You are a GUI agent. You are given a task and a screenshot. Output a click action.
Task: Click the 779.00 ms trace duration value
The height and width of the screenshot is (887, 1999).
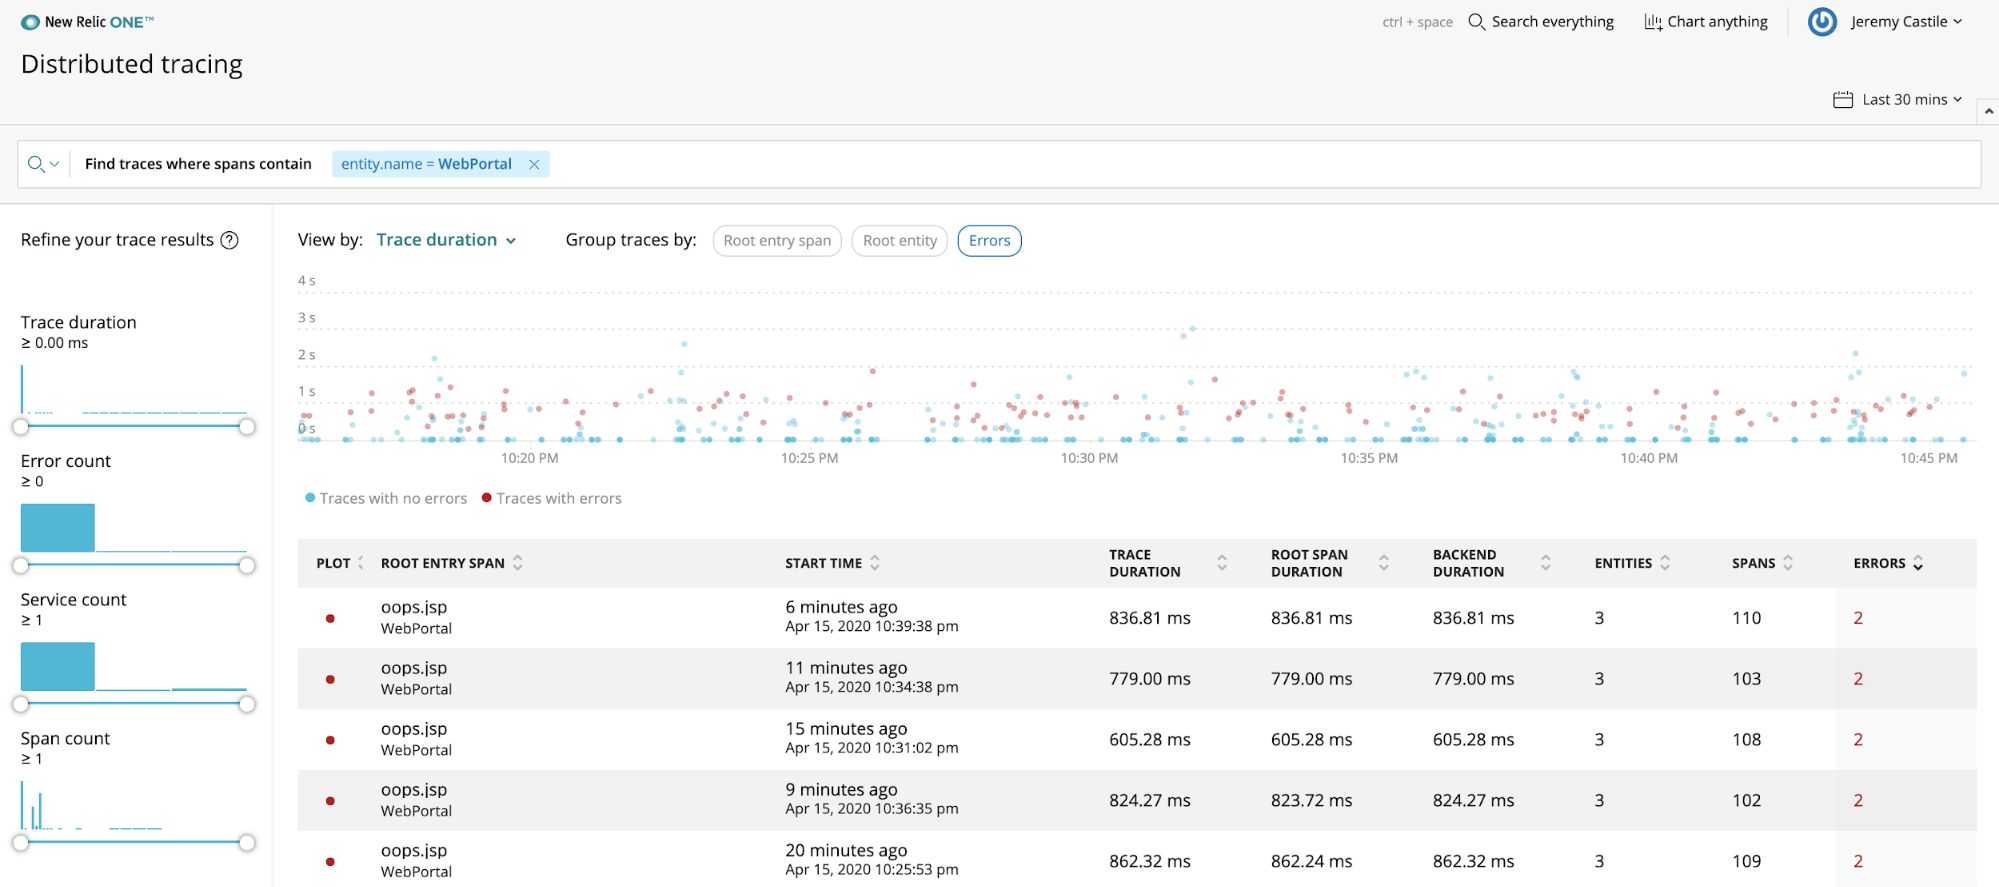tap(1149, 679)
